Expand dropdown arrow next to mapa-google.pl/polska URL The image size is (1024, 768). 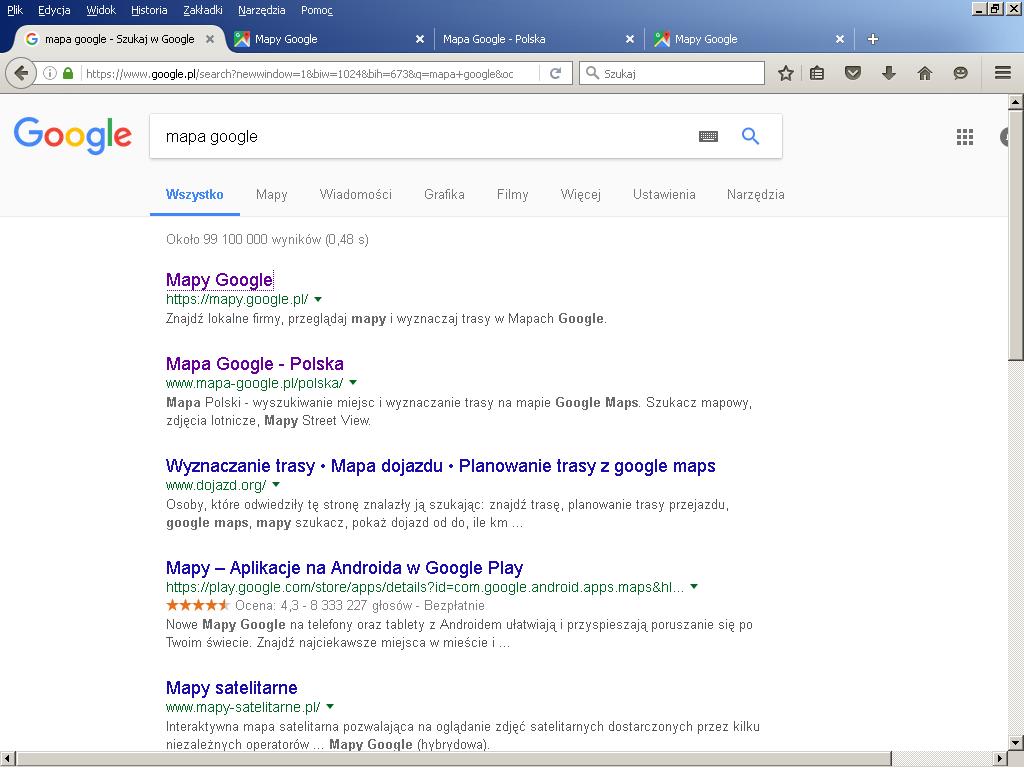pos(353,383)
